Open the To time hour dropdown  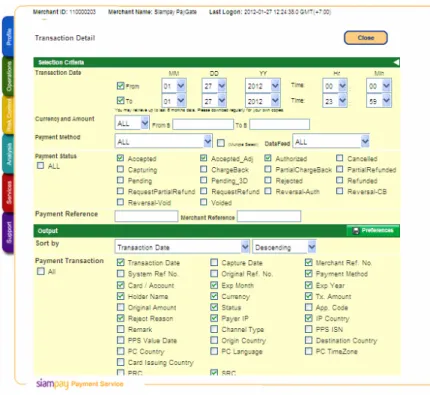coord(335,101)
